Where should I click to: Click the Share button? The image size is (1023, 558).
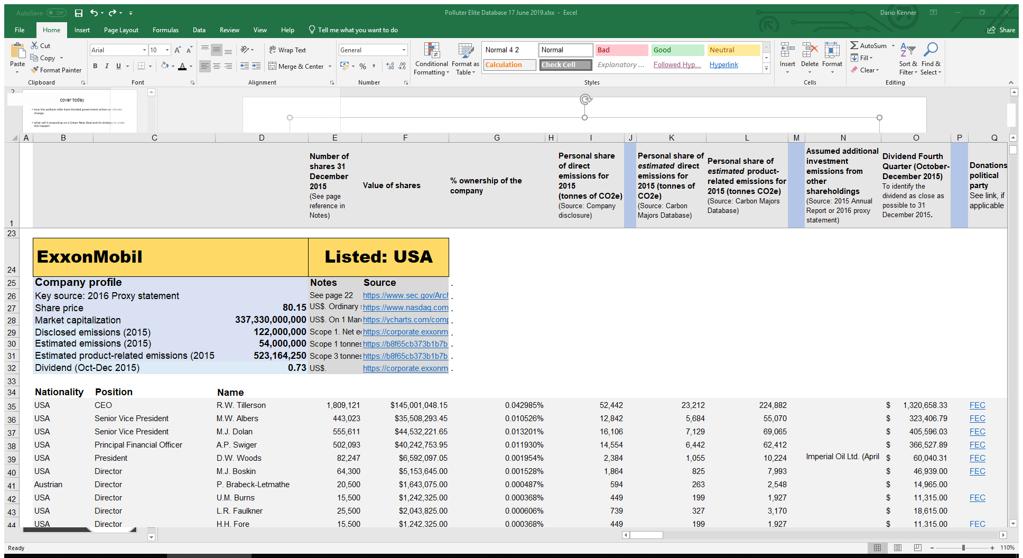point(1002,30)
